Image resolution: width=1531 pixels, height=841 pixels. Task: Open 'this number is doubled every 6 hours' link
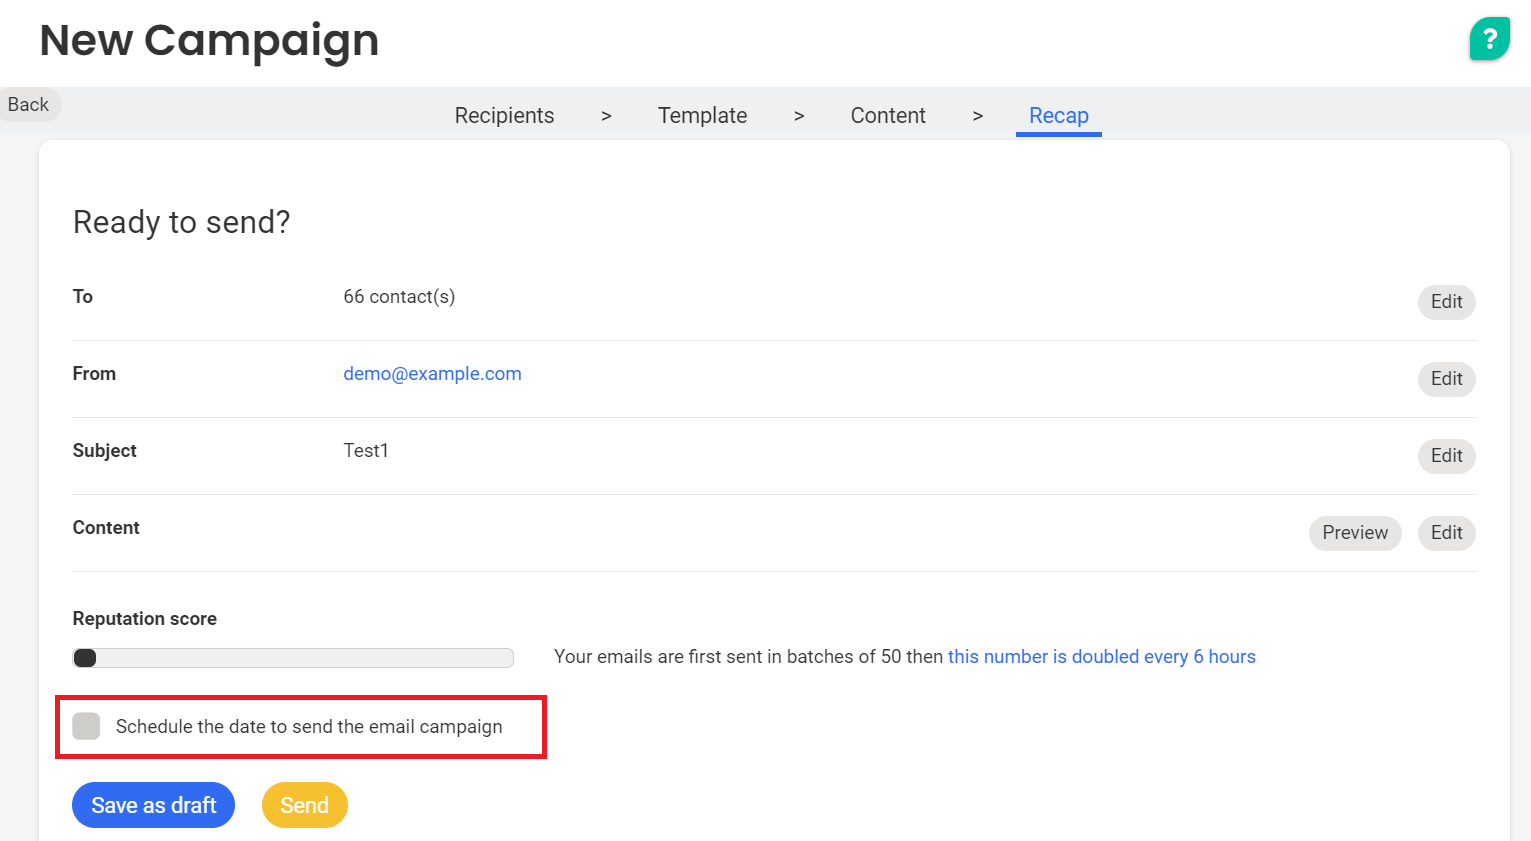click(x=1101, y=657)
